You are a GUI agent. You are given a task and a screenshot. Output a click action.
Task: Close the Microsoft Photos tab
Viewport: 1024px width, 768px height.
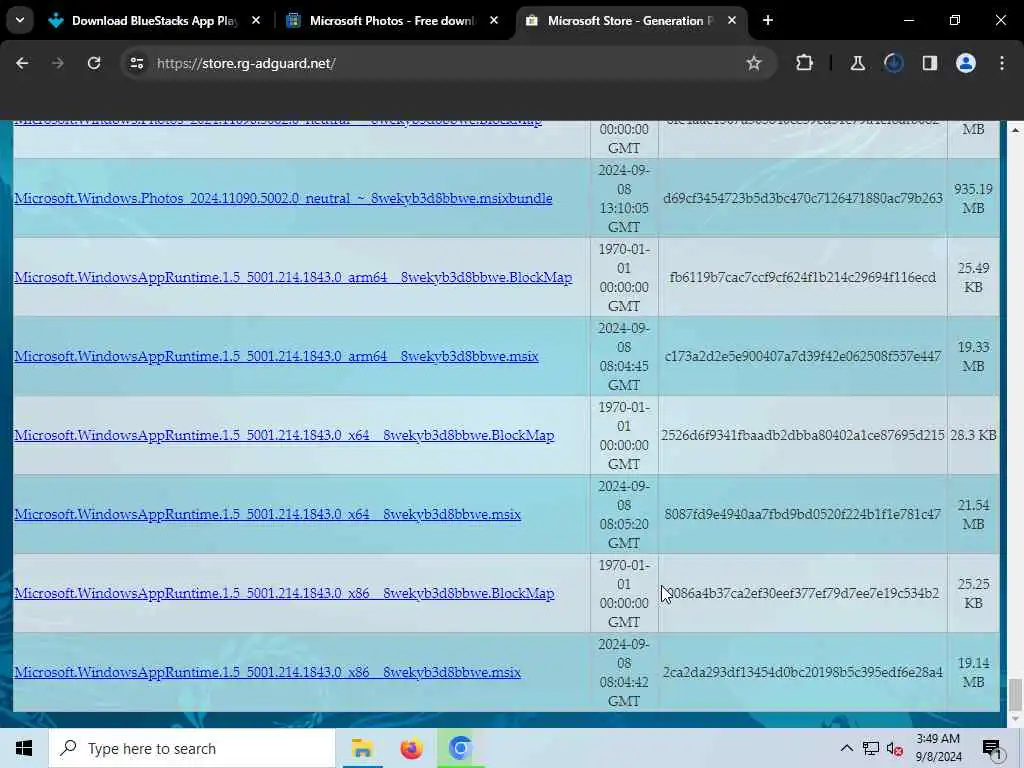point(494,20)
